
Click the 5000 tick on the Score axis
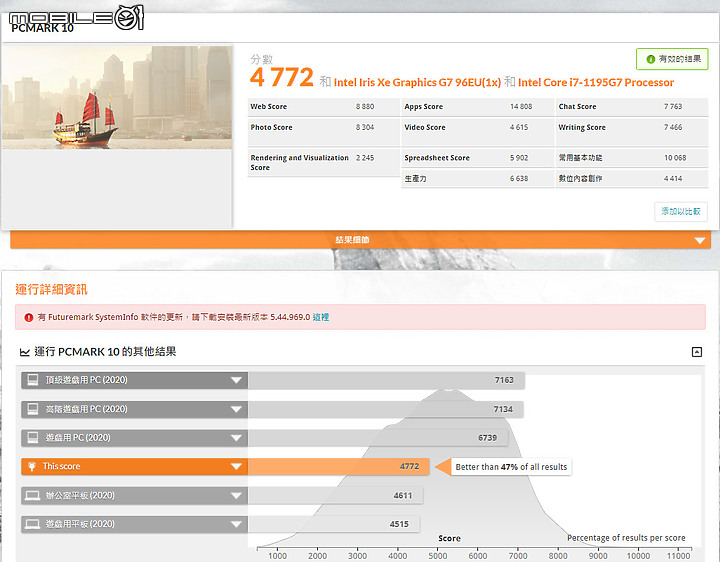(438, 556)
